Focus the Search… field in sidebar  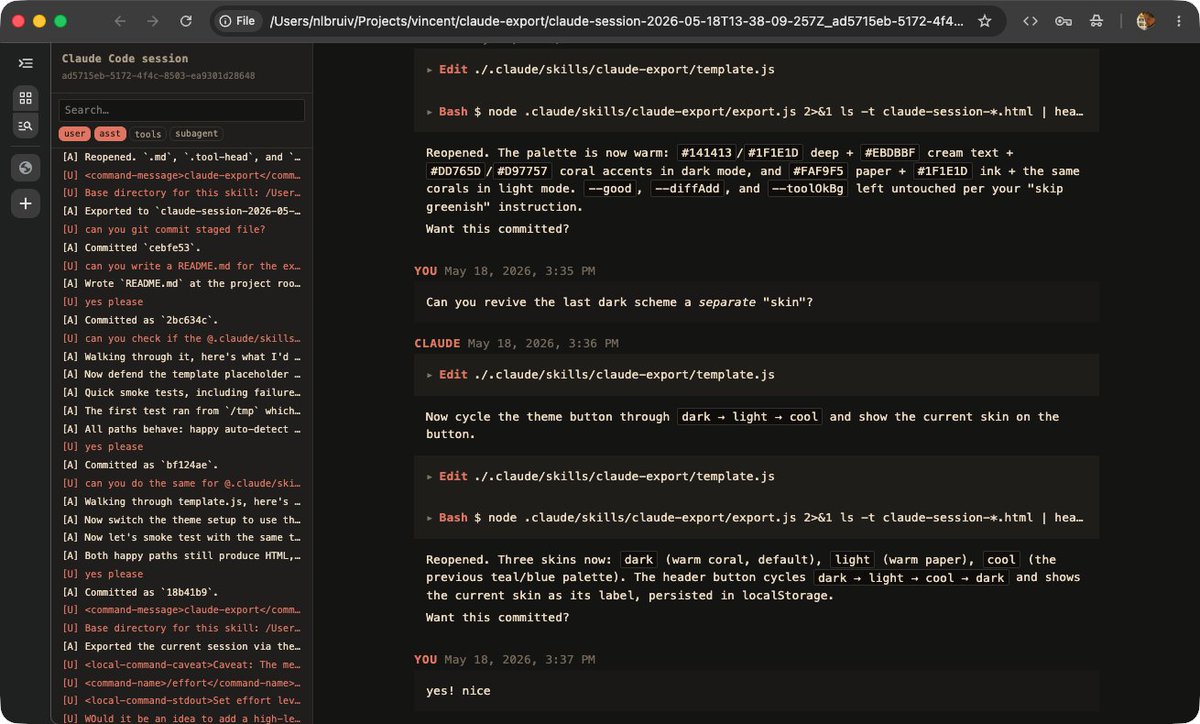coord(182,110)
